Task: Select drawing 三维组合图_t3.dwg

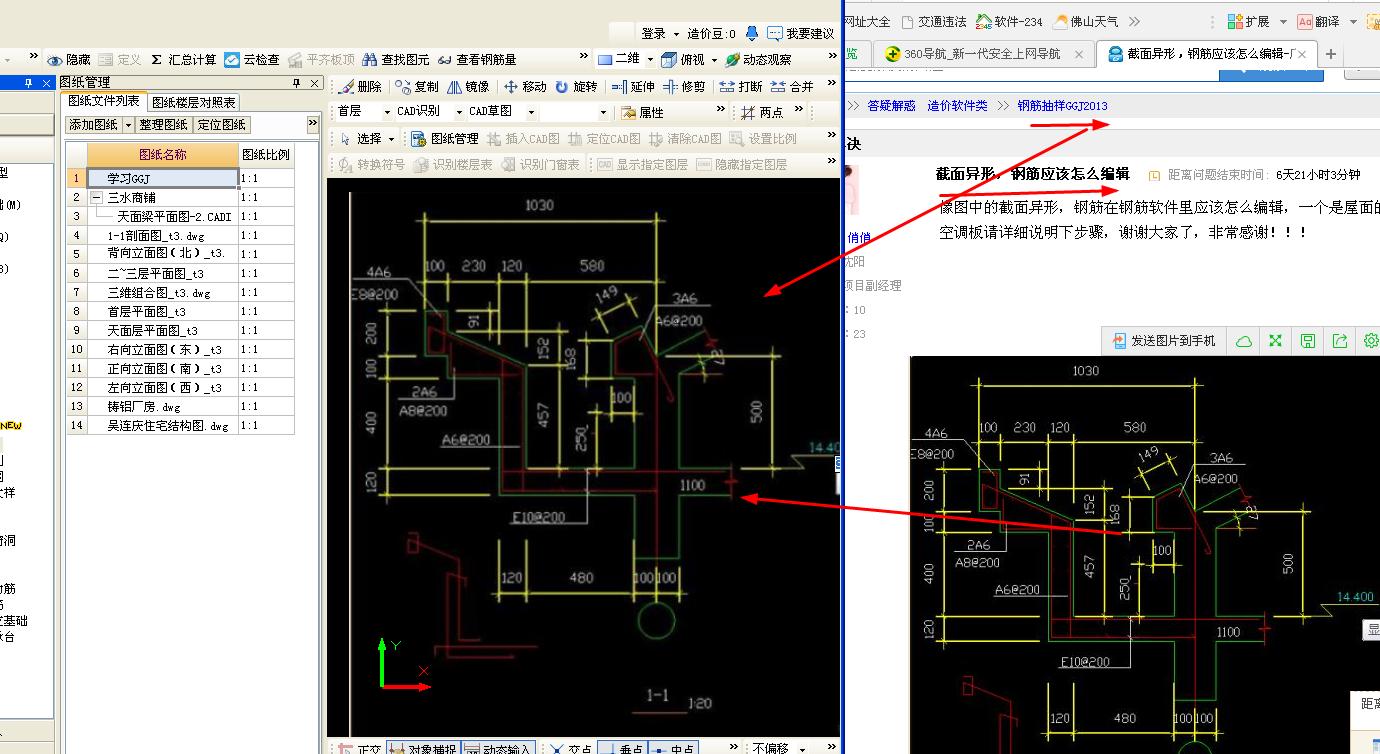Action: pyautogui.click(x=162, y=293)
